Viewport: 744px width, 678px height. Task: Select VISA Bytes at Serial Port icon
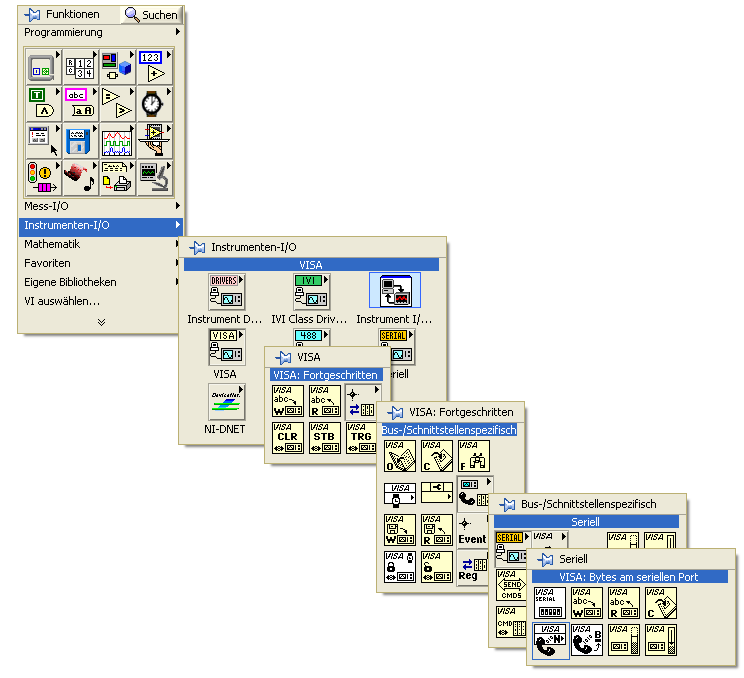point(550,641)
